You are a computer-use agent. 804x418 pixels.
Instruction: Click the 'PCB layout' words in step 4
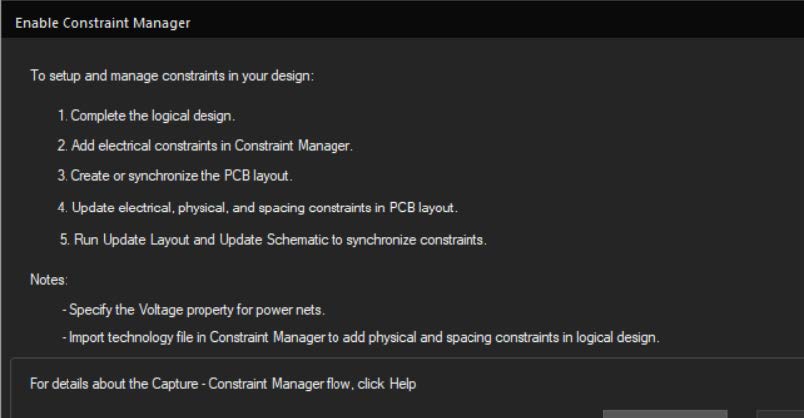click(x=422, y=208)
